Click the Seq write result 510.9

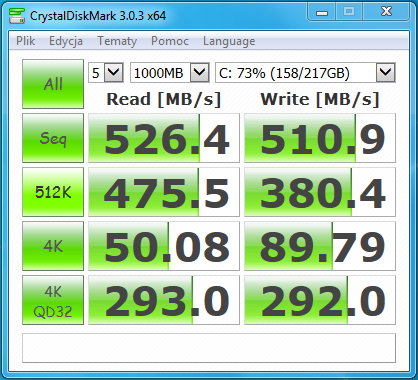[x=320, y=138]
